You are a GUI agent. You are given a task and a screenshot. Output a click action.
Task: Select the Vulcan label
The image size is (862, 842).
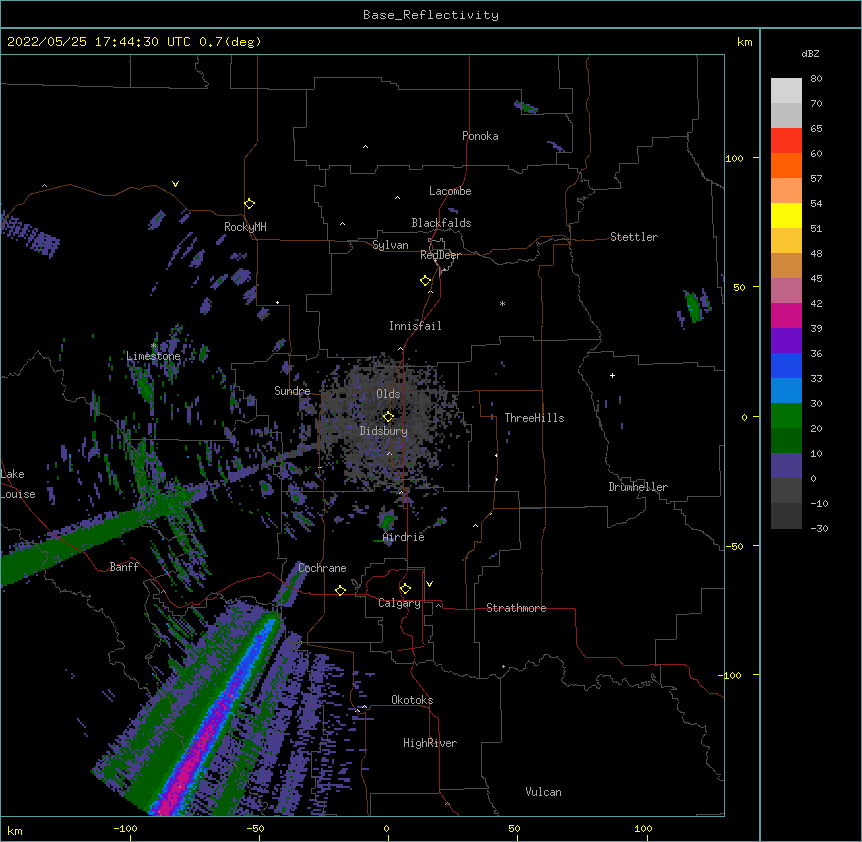(543, 792)
